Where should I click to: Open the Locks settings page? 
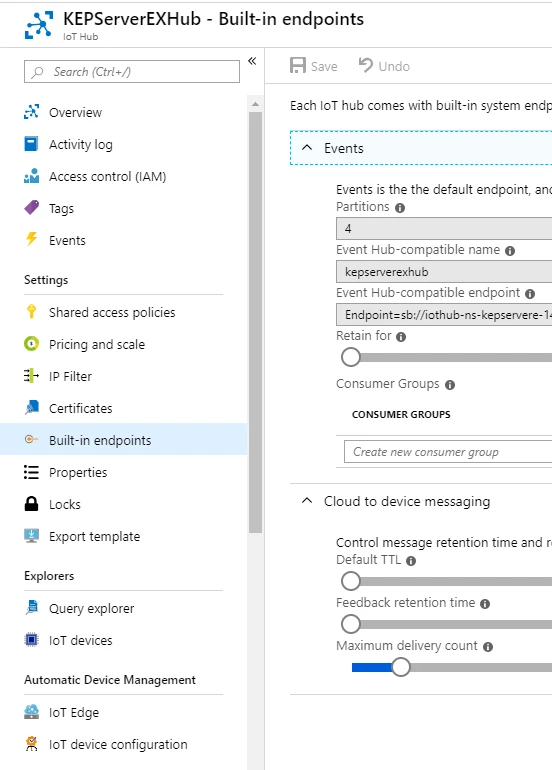point(64,504)
